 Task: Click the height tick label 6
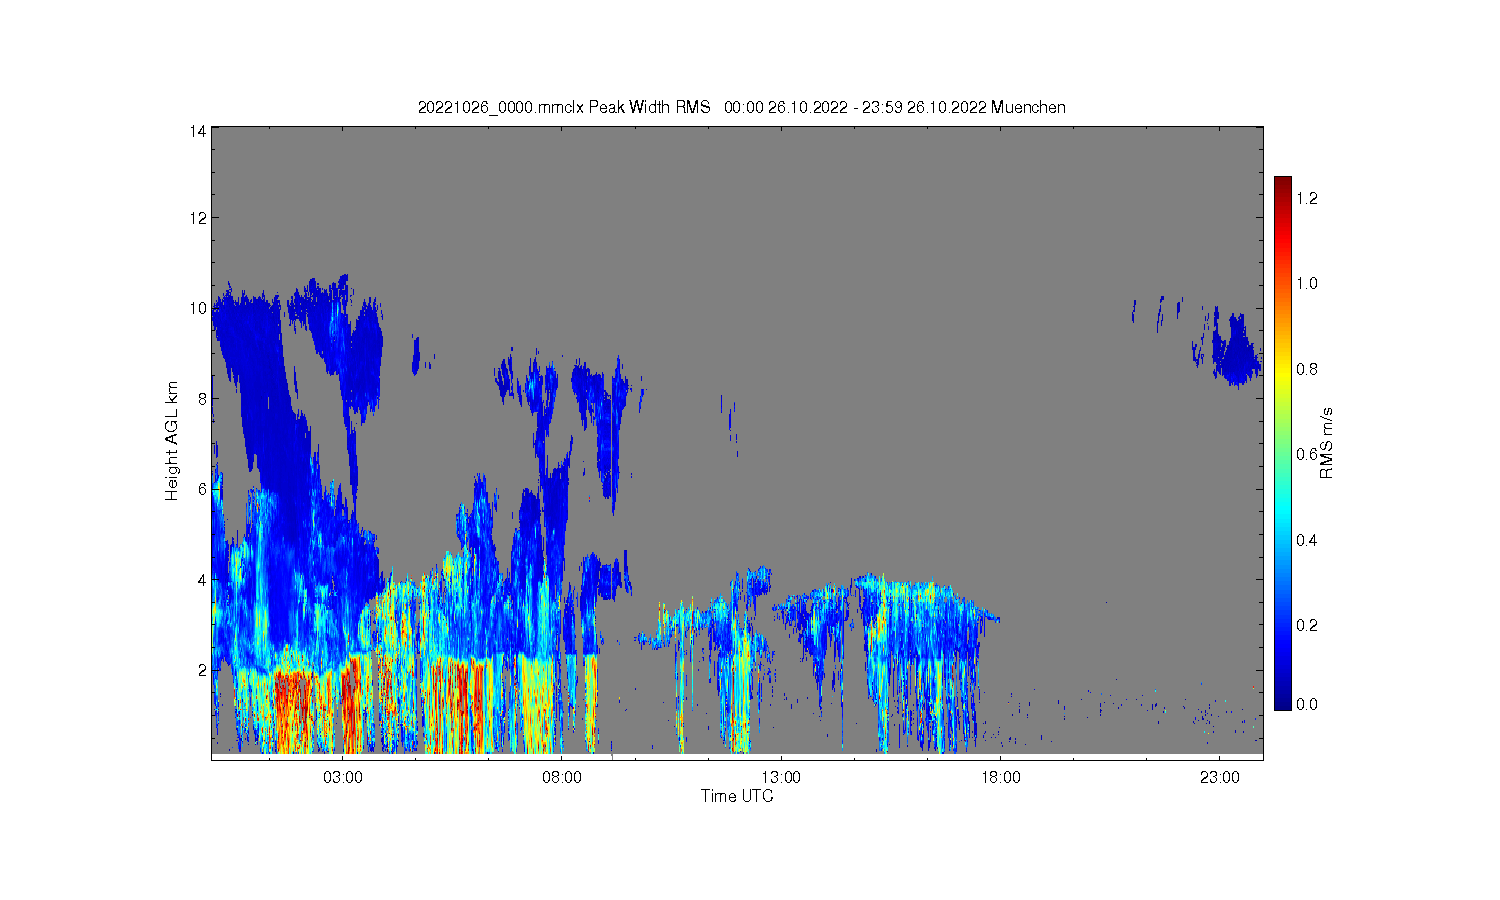203,489
